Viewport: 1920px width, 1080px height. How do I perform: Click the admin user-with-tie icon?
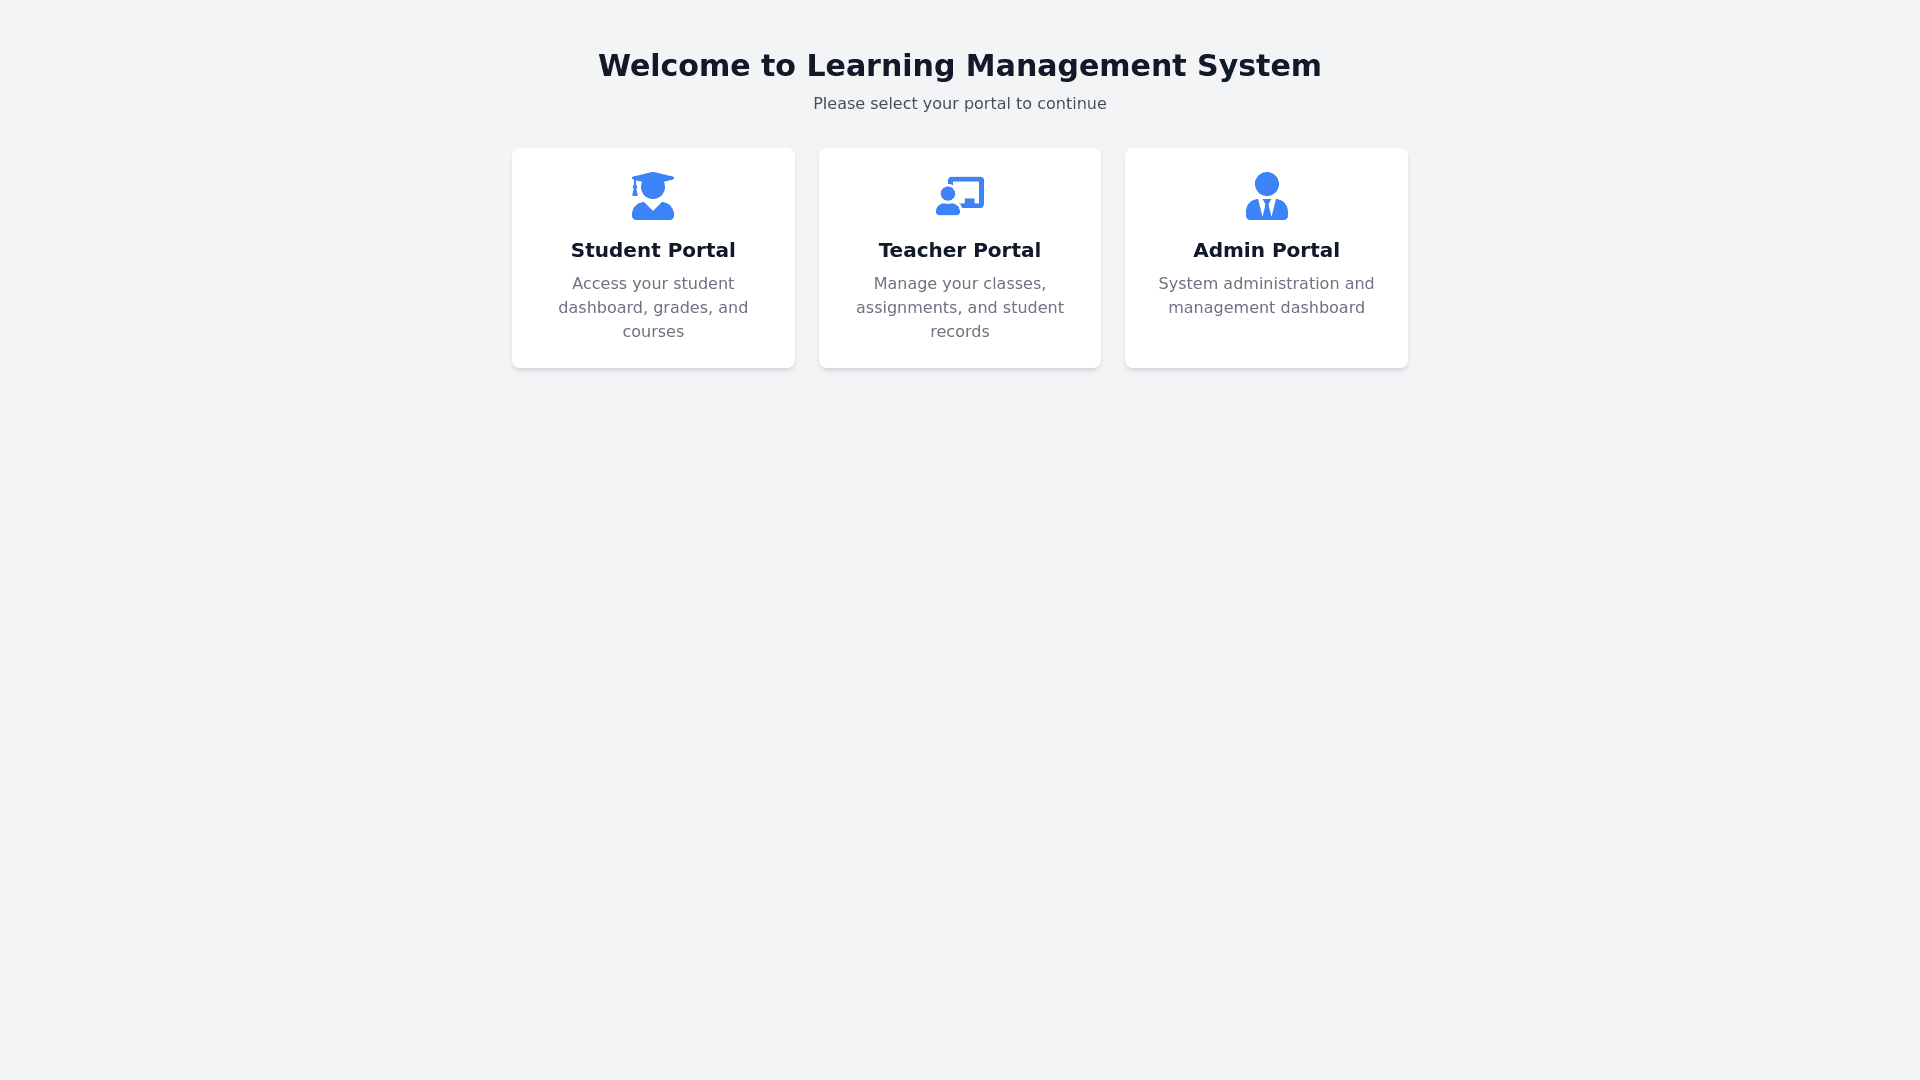(1266, 196)
